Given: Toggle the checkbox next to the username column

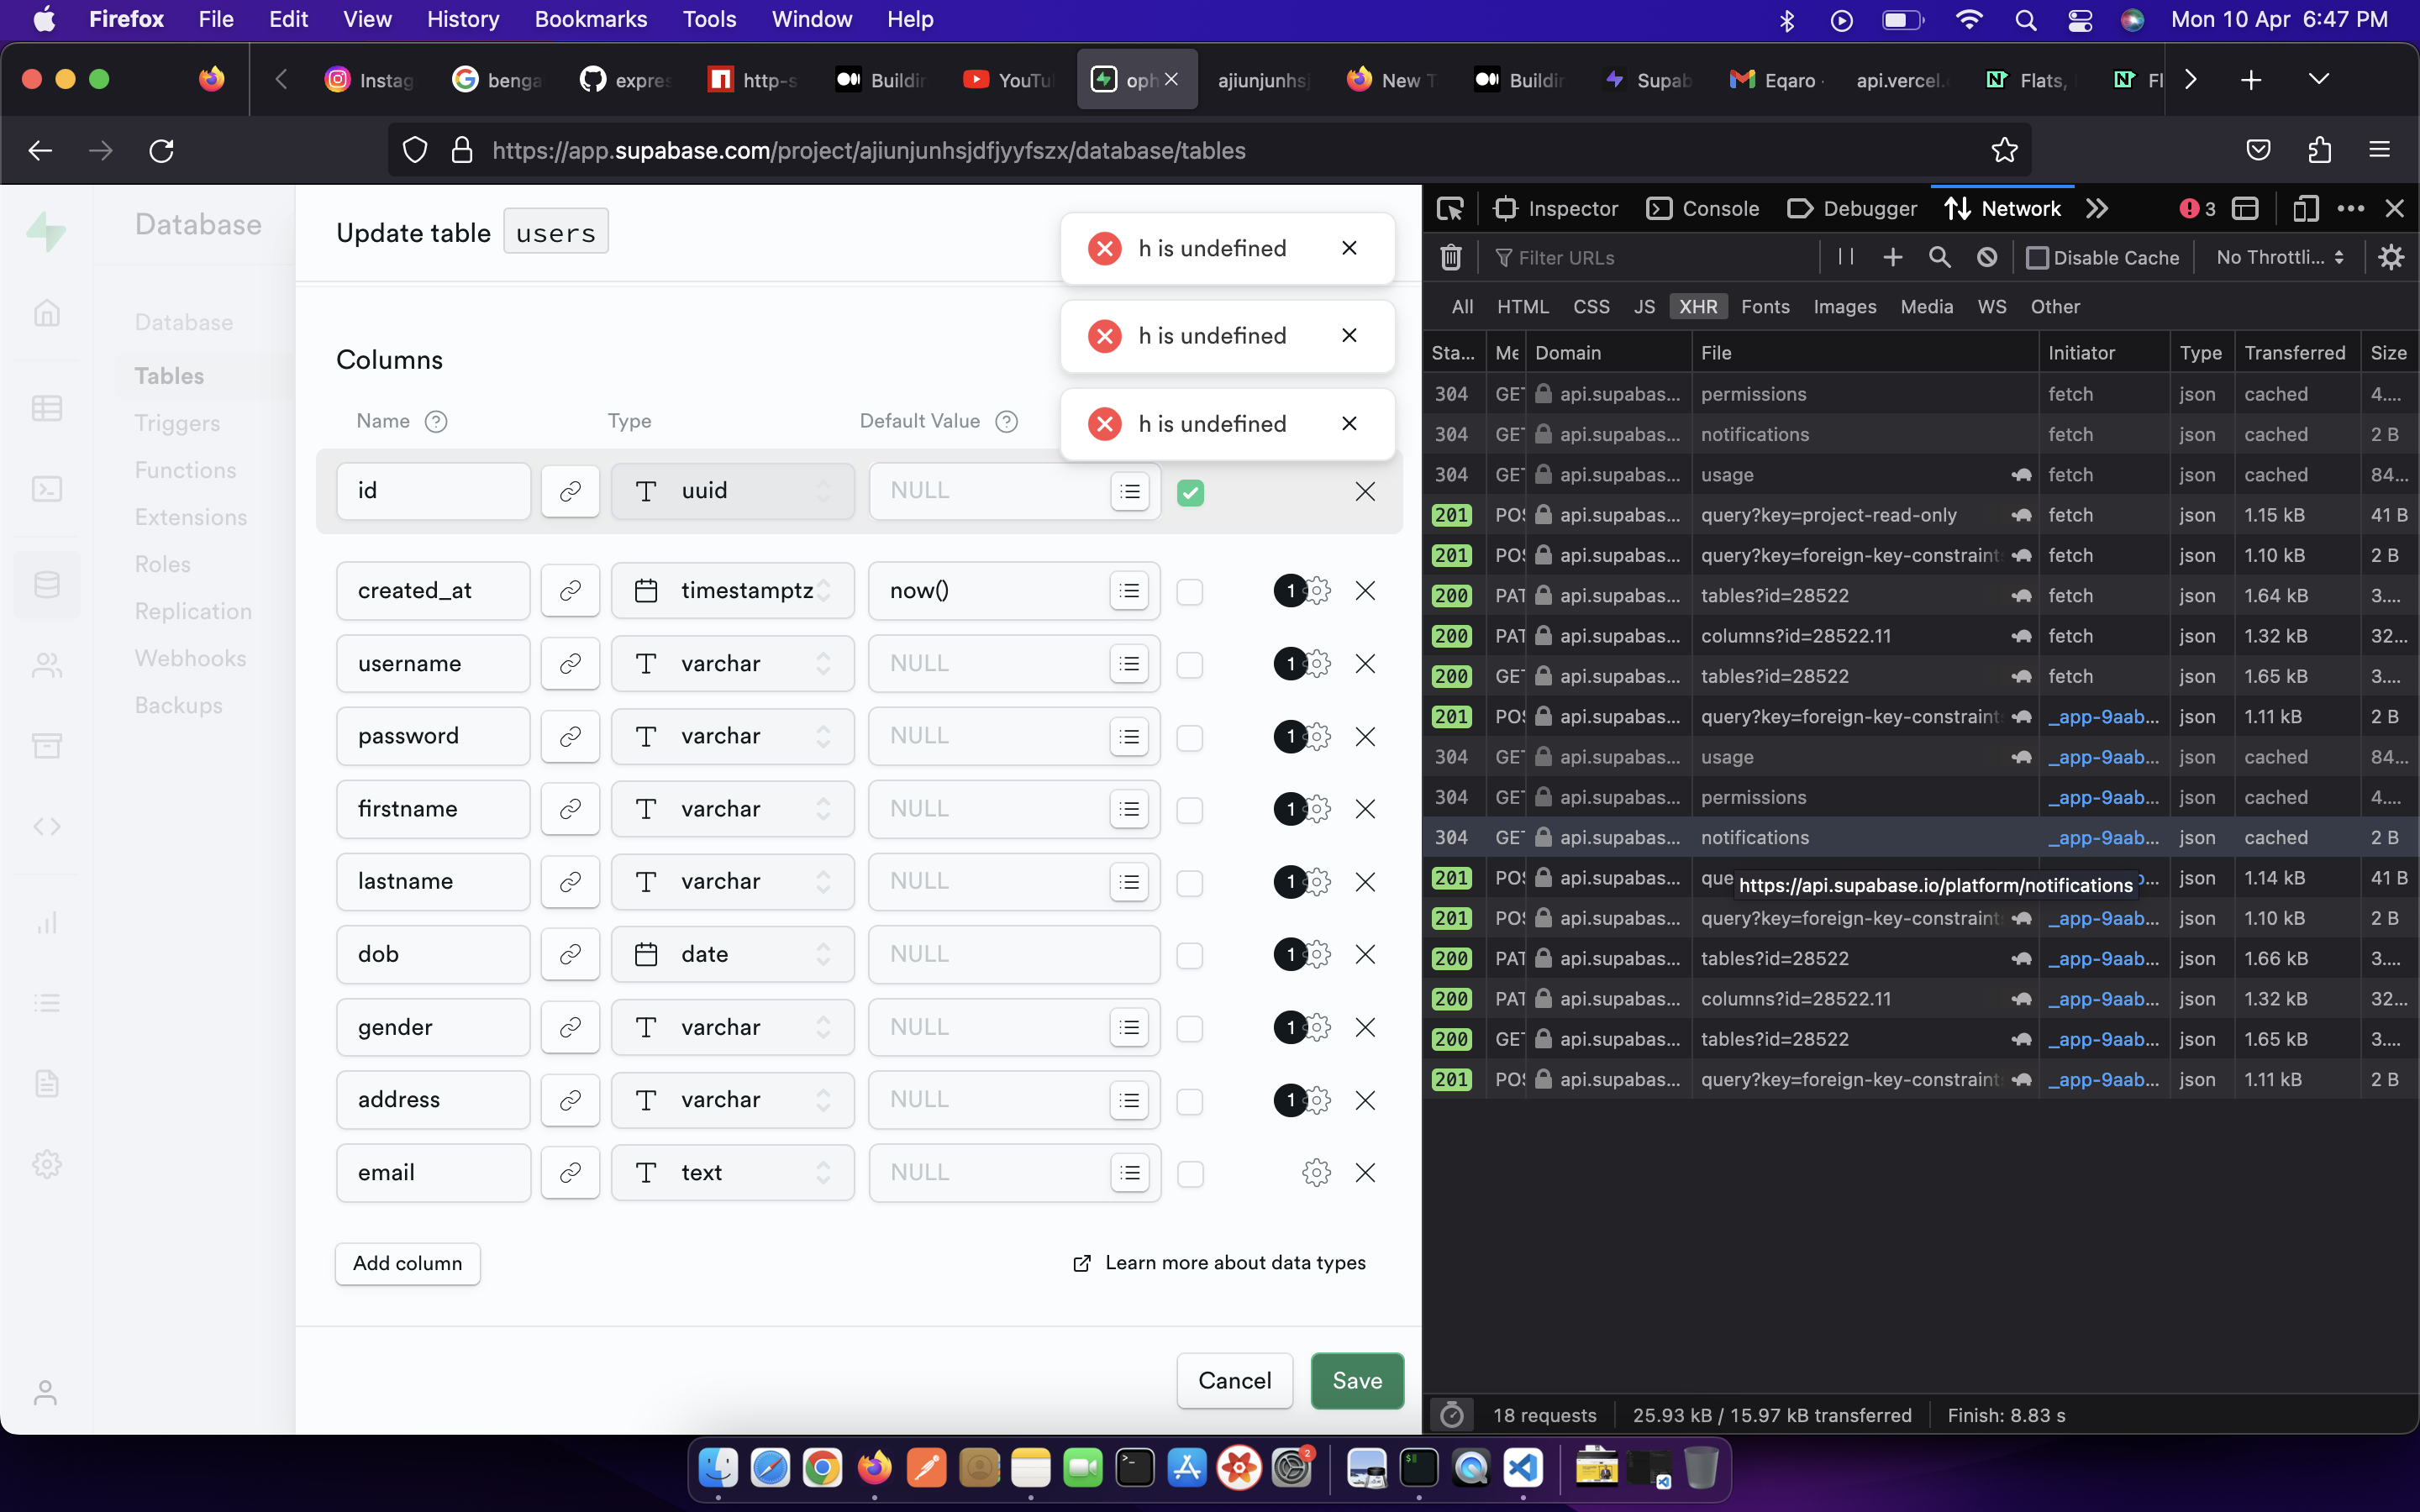Looking at the screenshot, I should 1189,663.
